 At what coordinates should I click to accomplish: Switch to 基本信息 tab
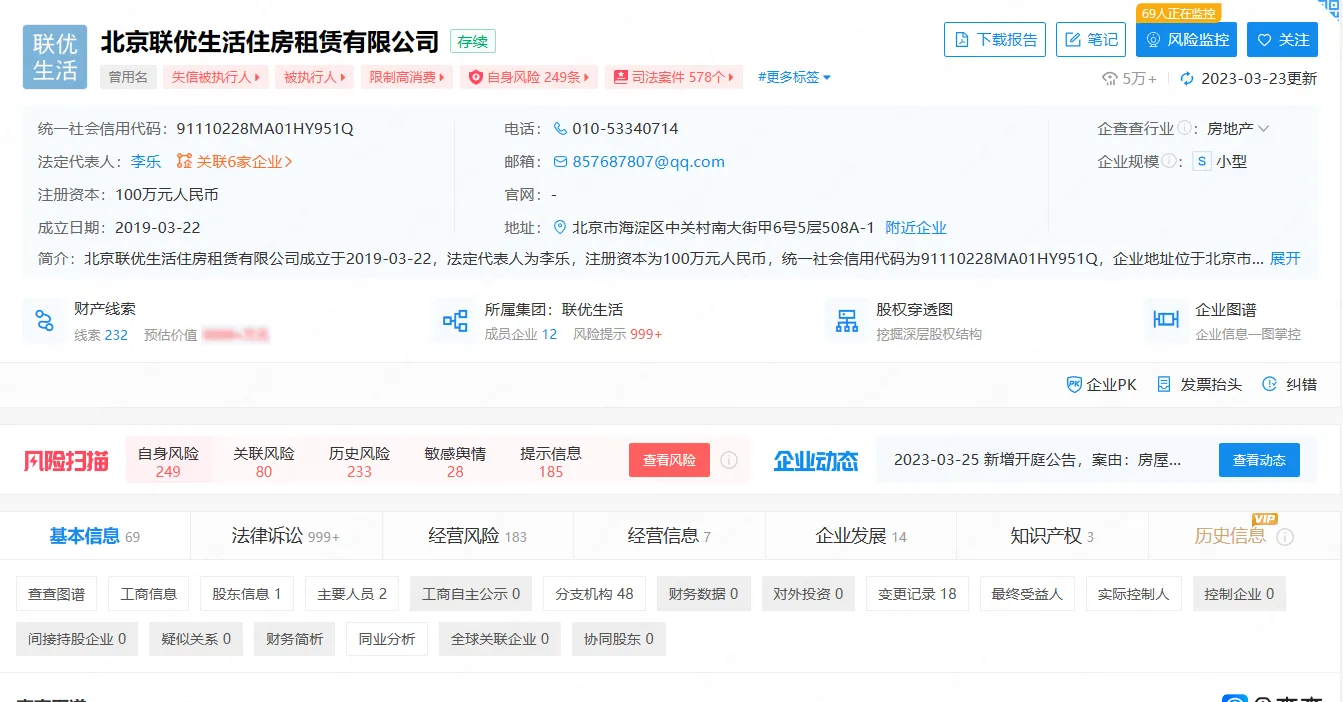(95, 536)
